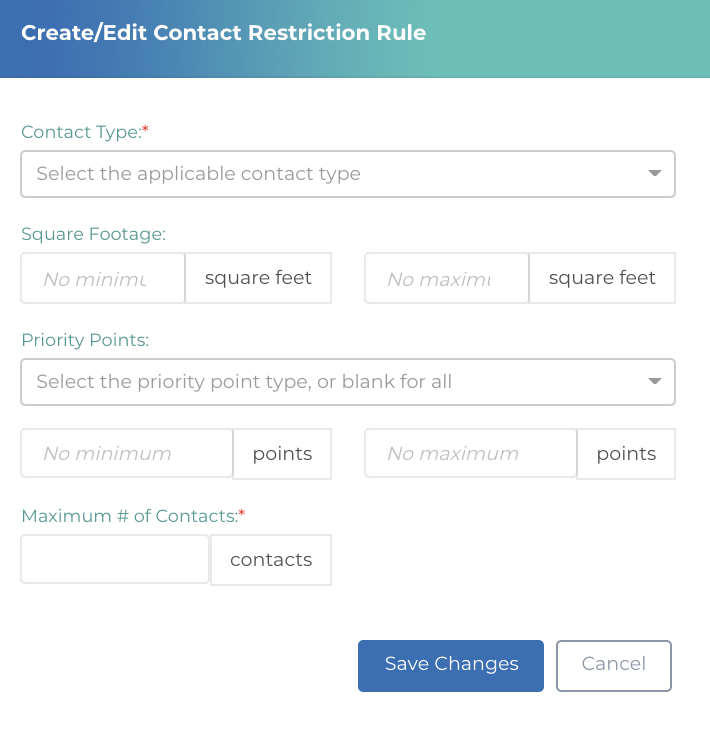This screenshot has height=742, width=710.
Task: Cancel the contact restriction rule dialog
Action: point(614,665)
